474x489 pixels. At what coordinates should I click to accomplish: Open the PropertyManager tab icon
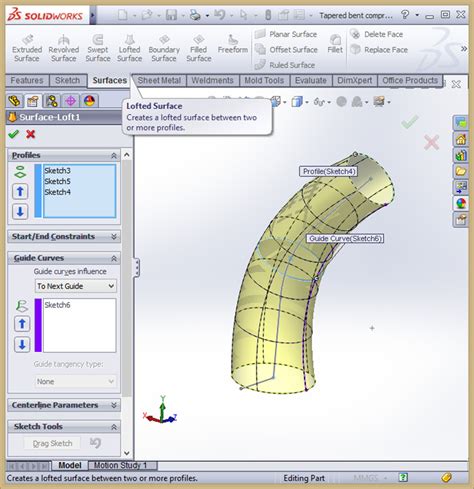tap(33, 101)
